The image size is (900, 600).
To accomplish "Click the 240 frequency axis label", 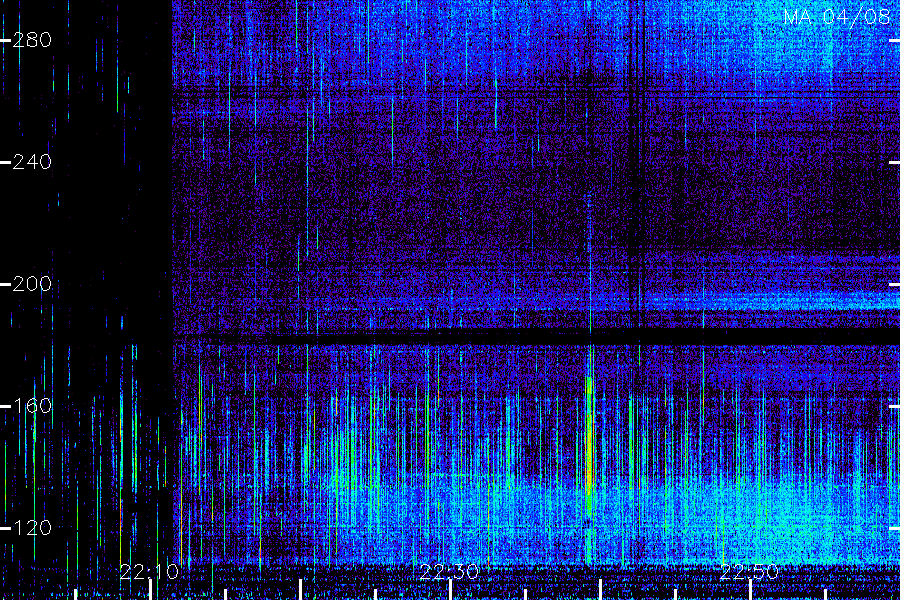I will [32, 162].
